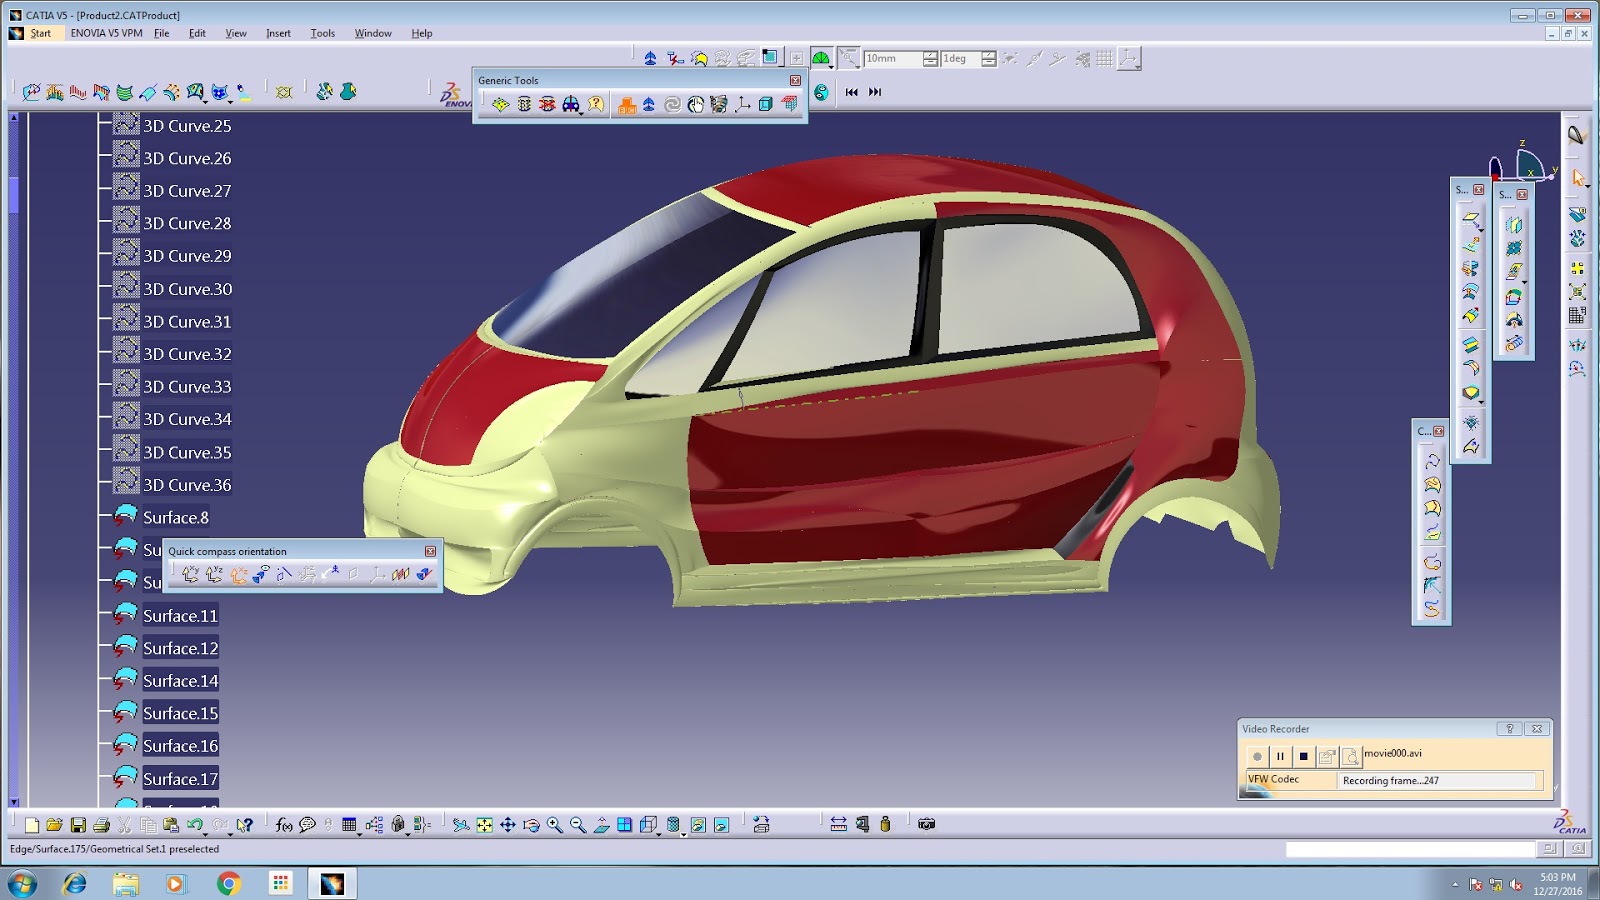This screenshot has height=900, width=1600.
Task: Toggle the grid icon in the top toolbar
Action: 1103,58
